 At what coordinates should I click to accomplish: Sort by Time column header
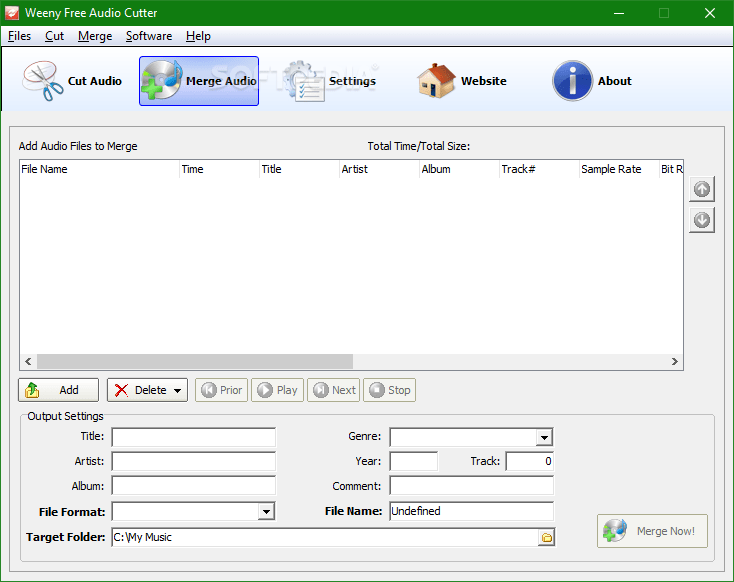(x=220, y=169)
